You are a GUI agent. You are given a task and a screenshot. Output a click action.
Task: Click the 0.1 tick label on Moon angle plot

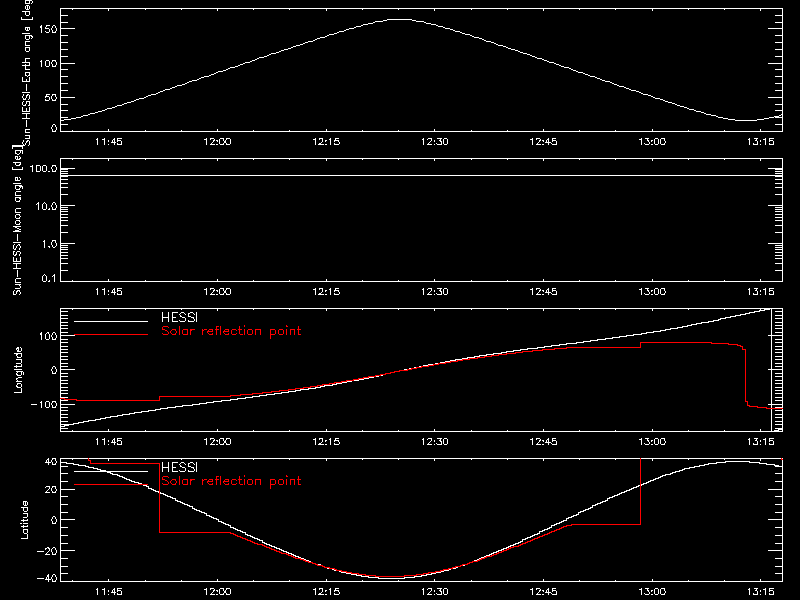click(49, 278)
